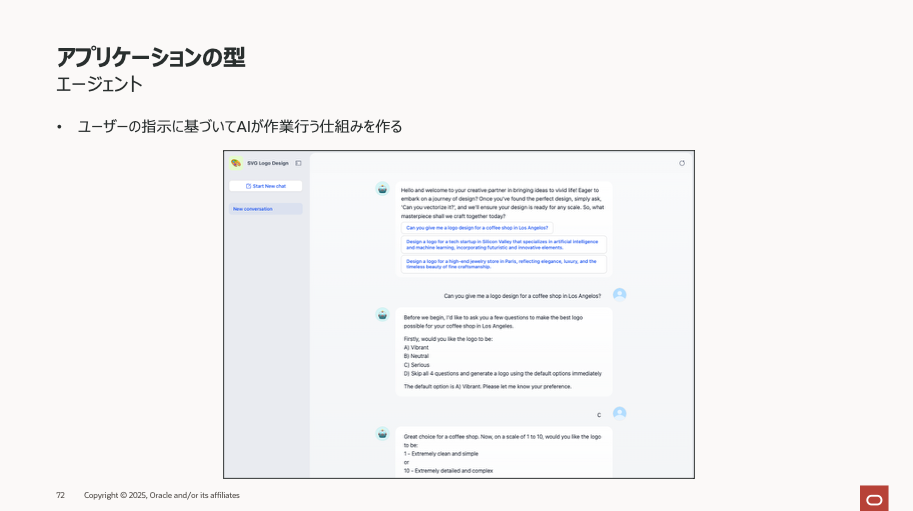Click the bot avatar beside 'Great choice'
The width and height of the screenshot is (913, 511).
383,434
